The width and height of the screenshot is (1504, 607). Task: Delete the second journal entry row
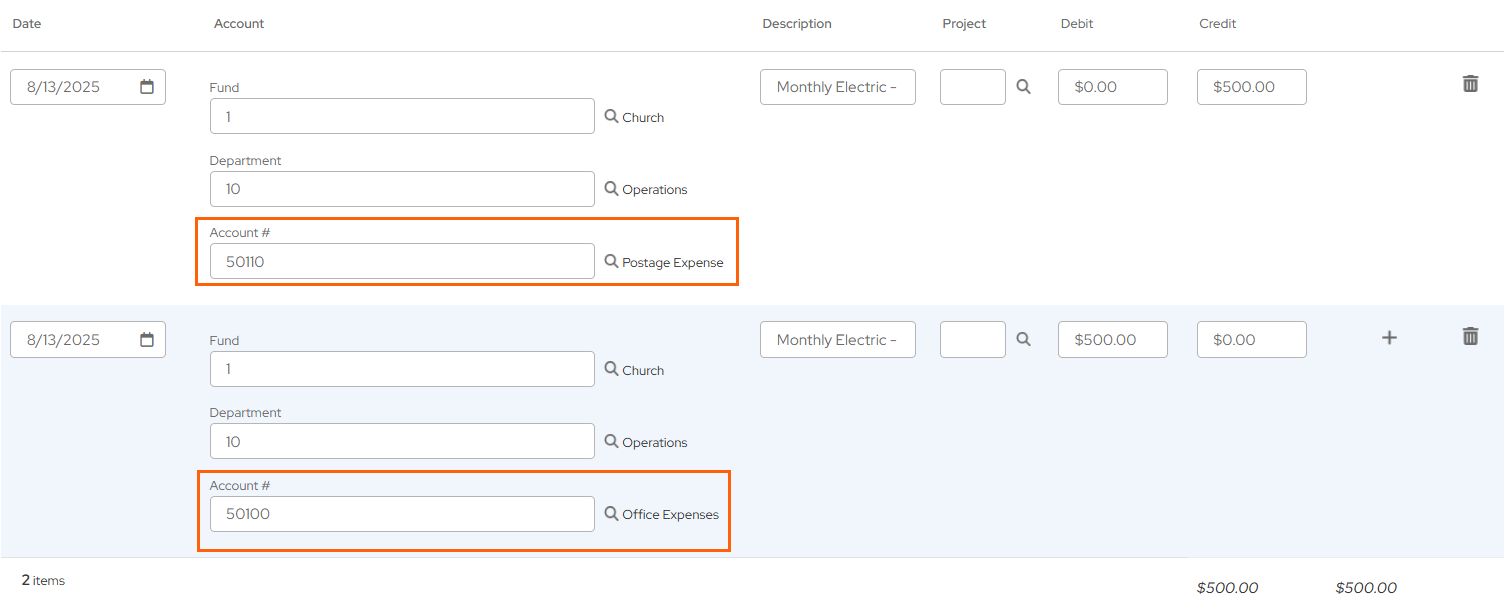(x=1470, y=336)
